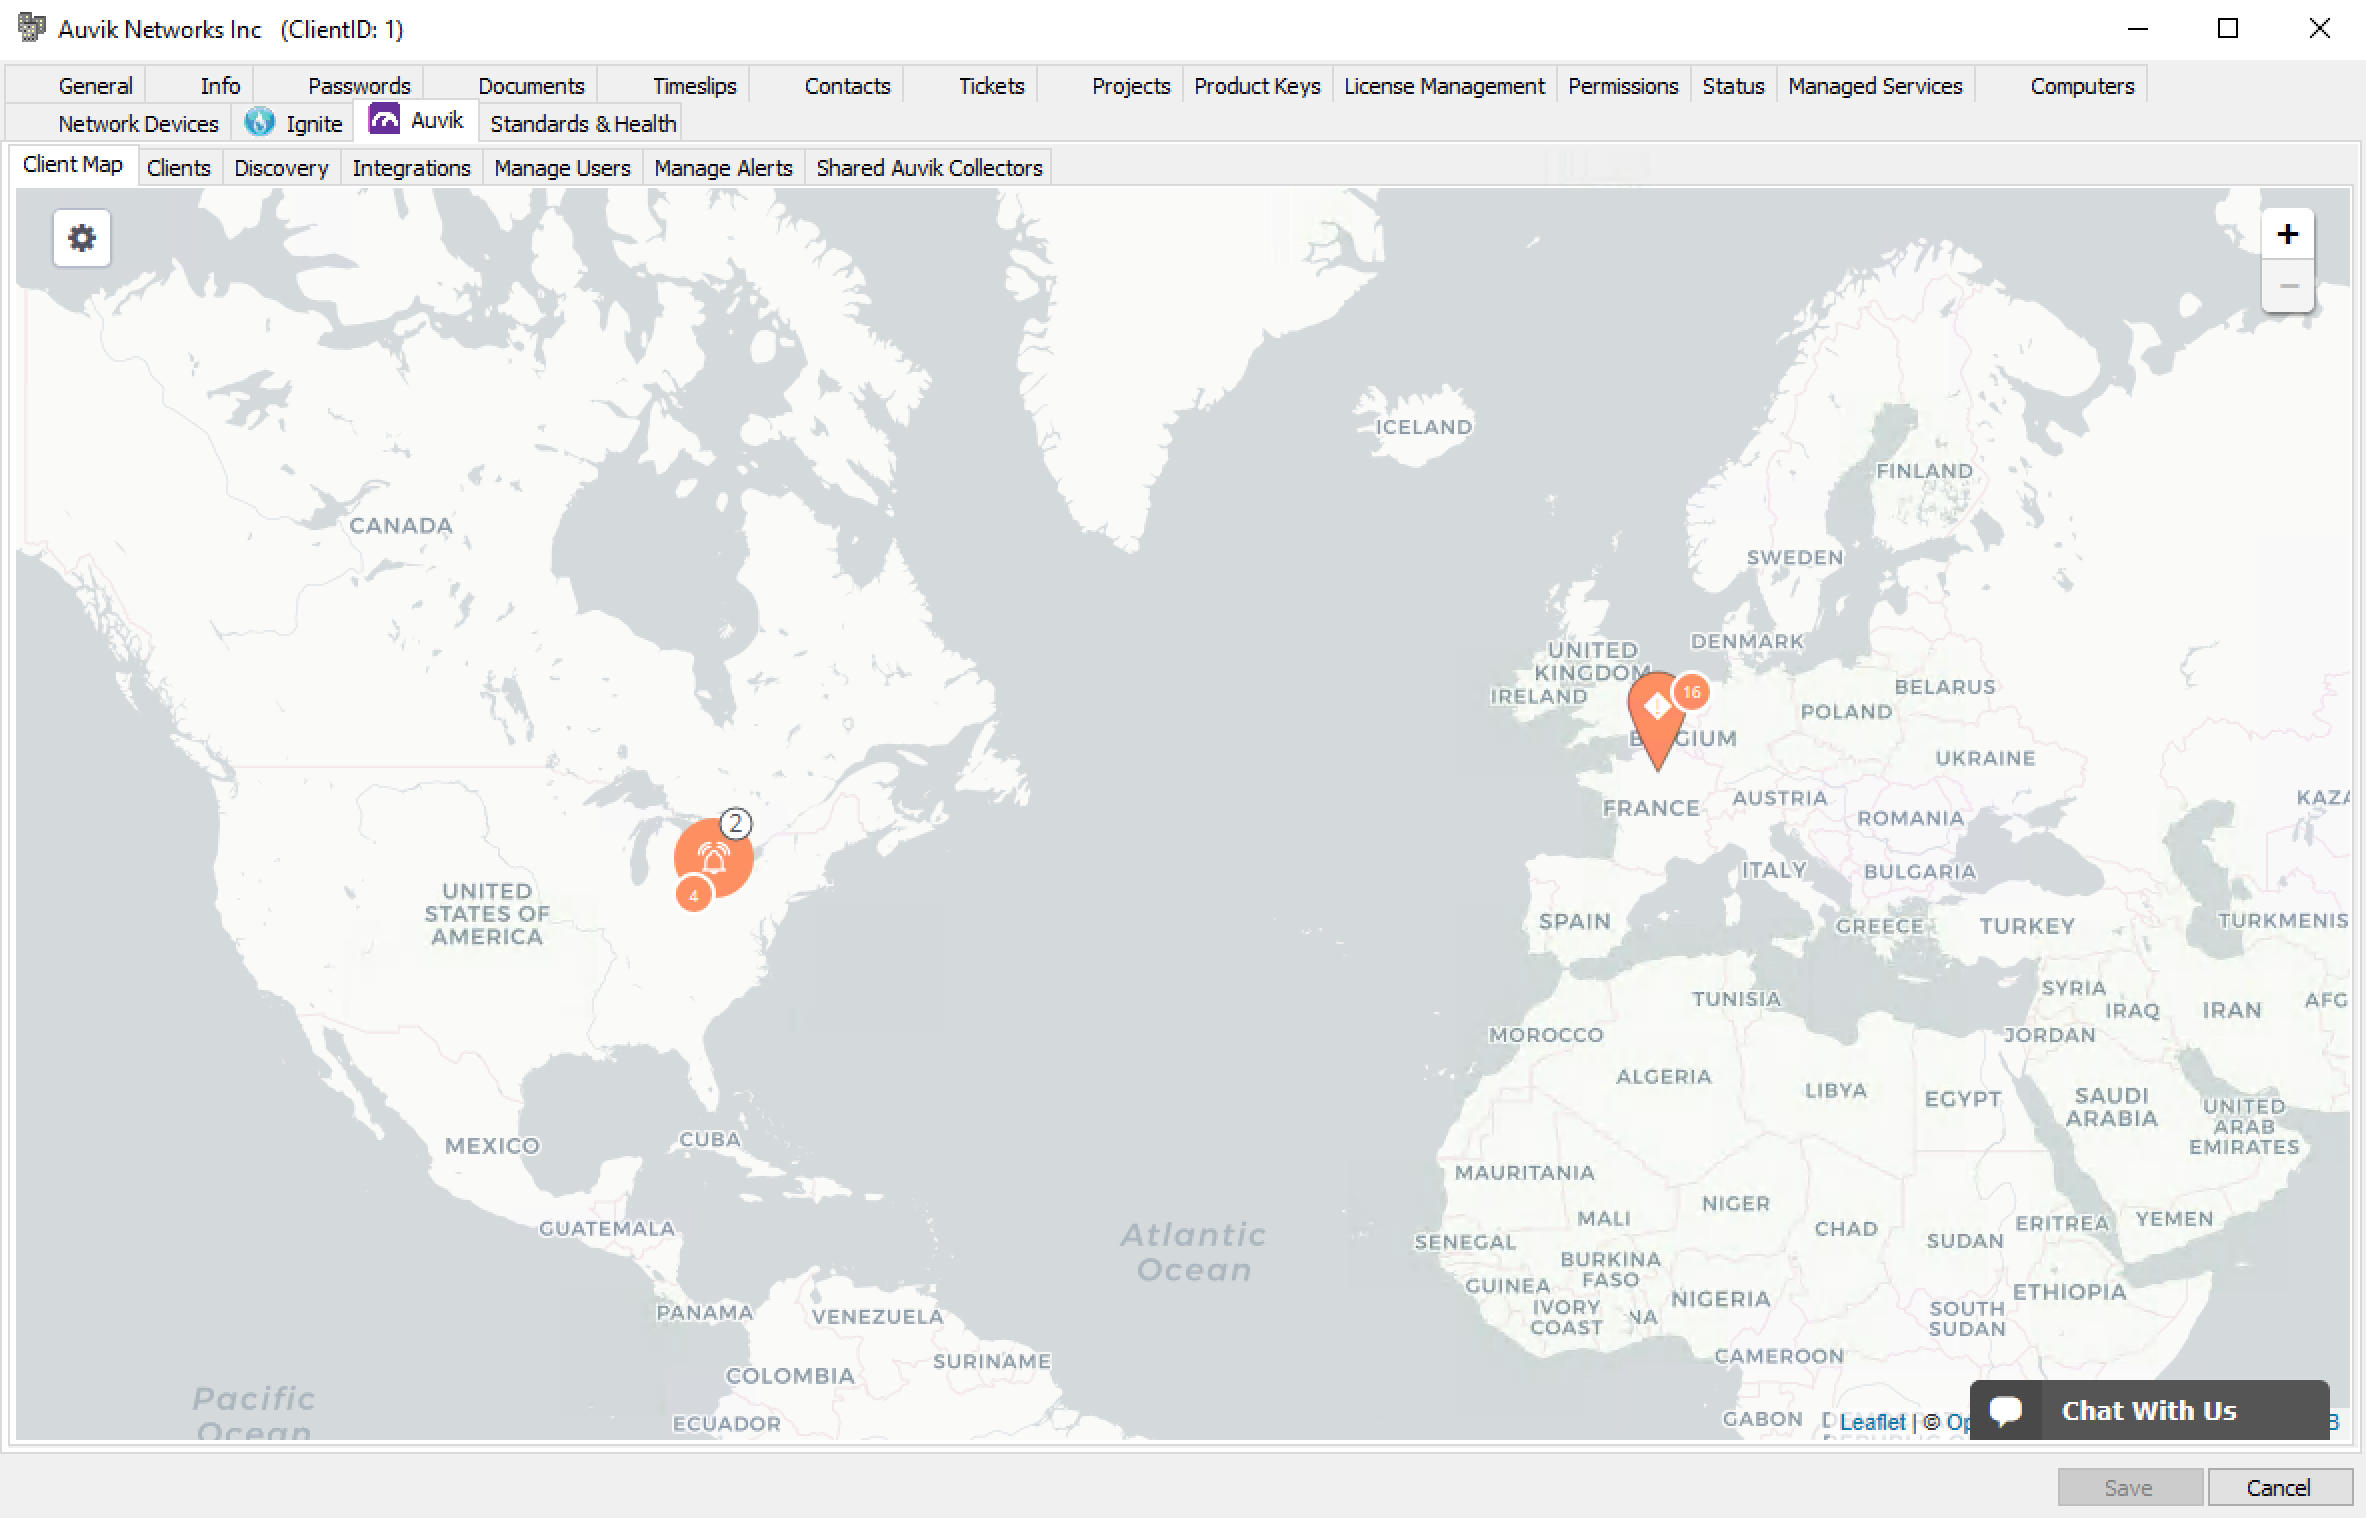Click the badge showing 2 on US cluster

736,823
